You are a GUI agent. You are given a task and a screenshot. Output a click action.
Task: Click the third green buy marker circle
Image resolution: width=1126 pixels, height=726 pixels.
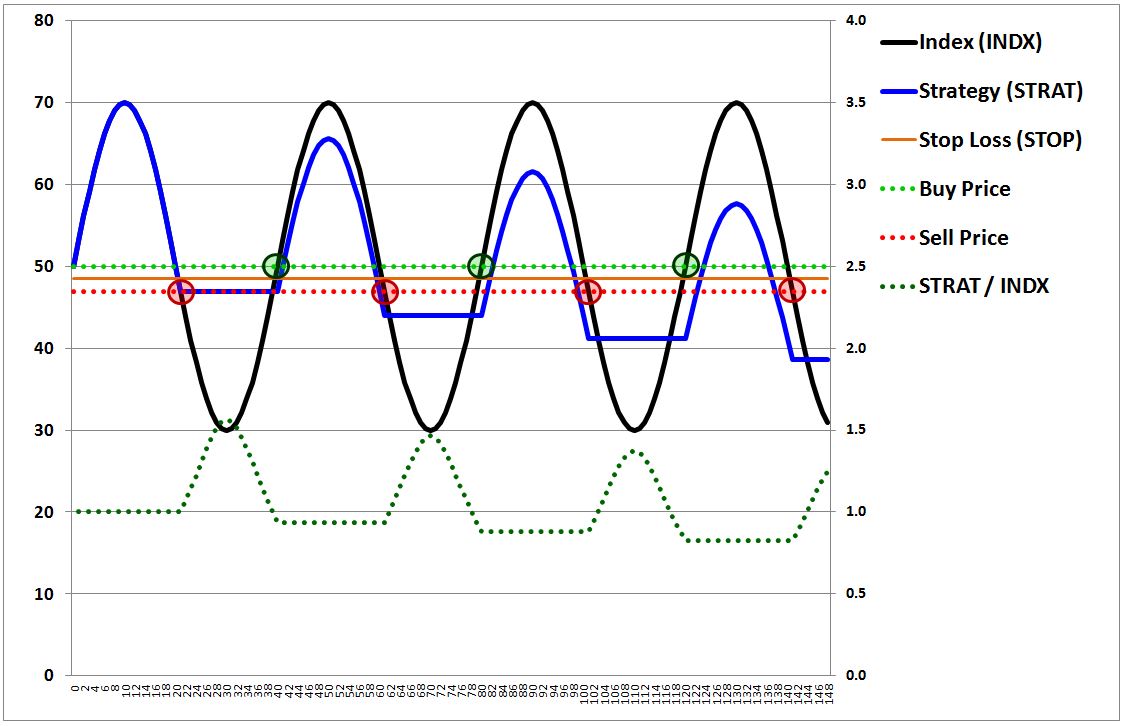(685, 265)
